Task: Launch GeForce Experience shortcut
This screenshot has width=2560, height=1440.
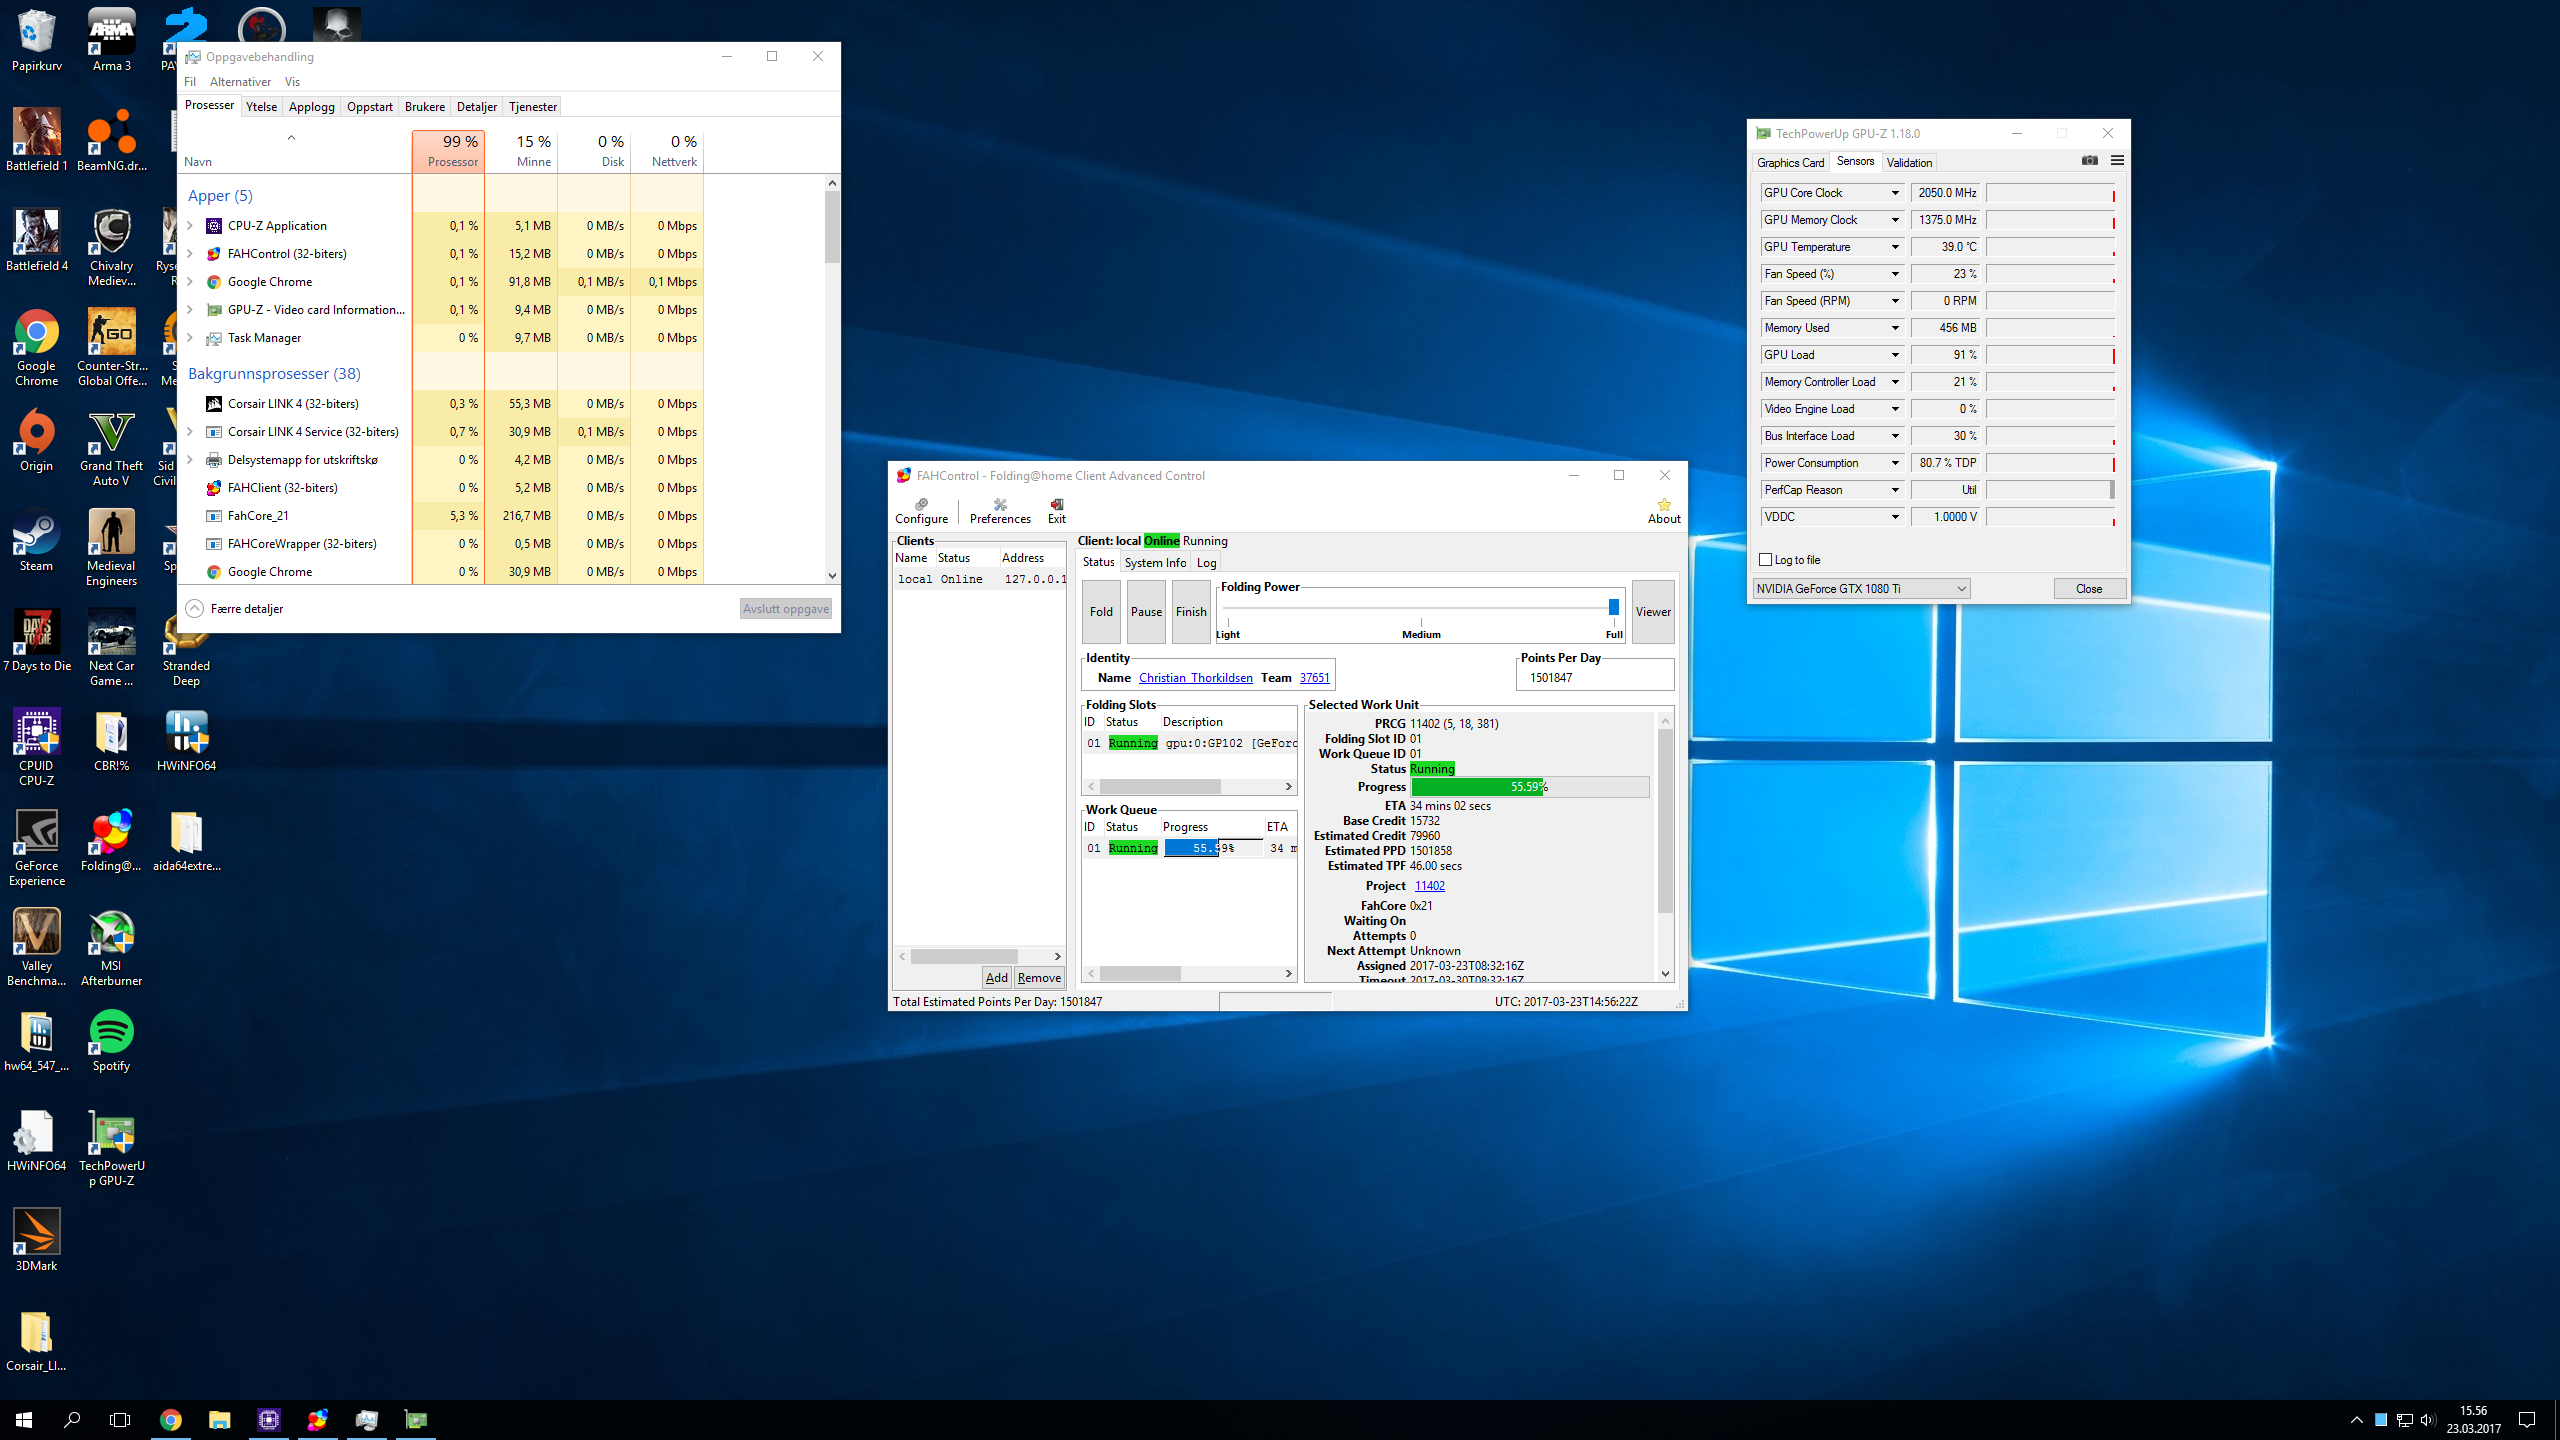Action: (x=37, y=847)
